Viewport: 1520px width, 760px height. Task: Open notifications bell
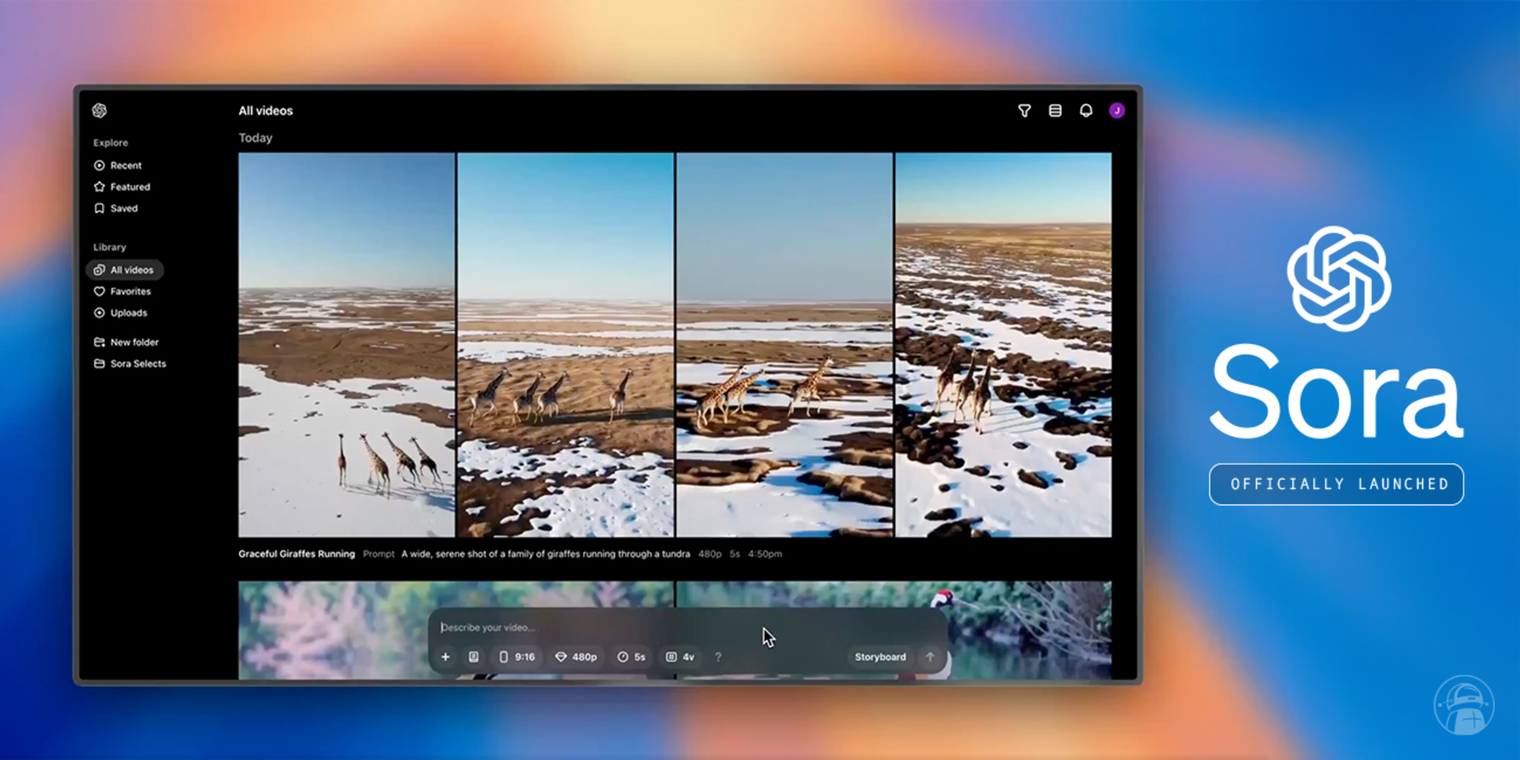click(x=1086, y=111)
